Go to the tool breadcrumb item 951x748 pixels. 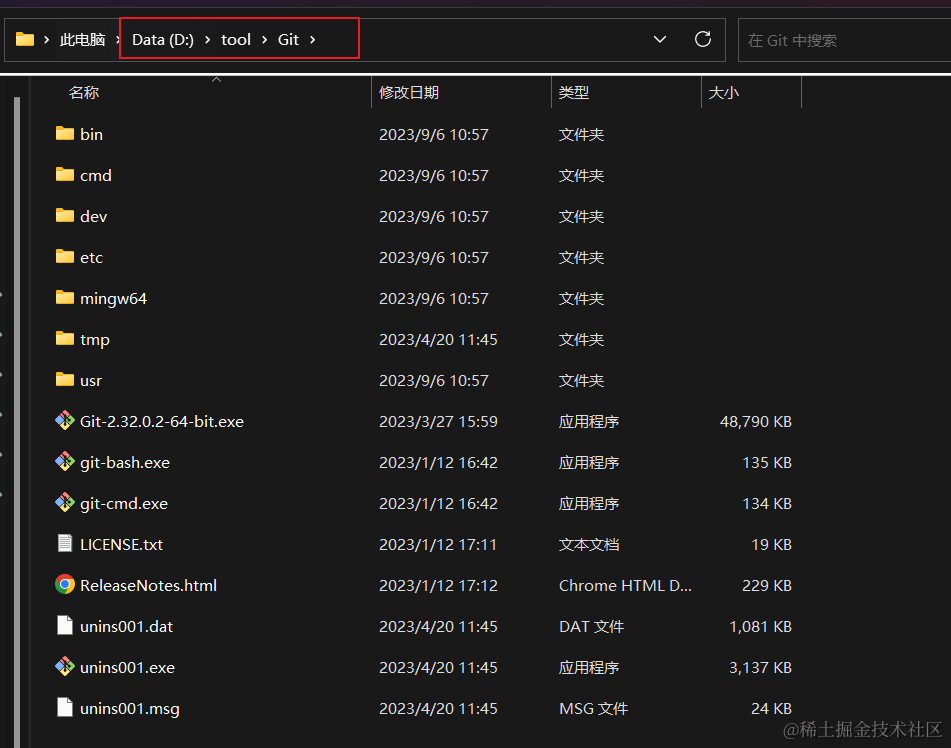pyautogui.click(x=236, y=39)
